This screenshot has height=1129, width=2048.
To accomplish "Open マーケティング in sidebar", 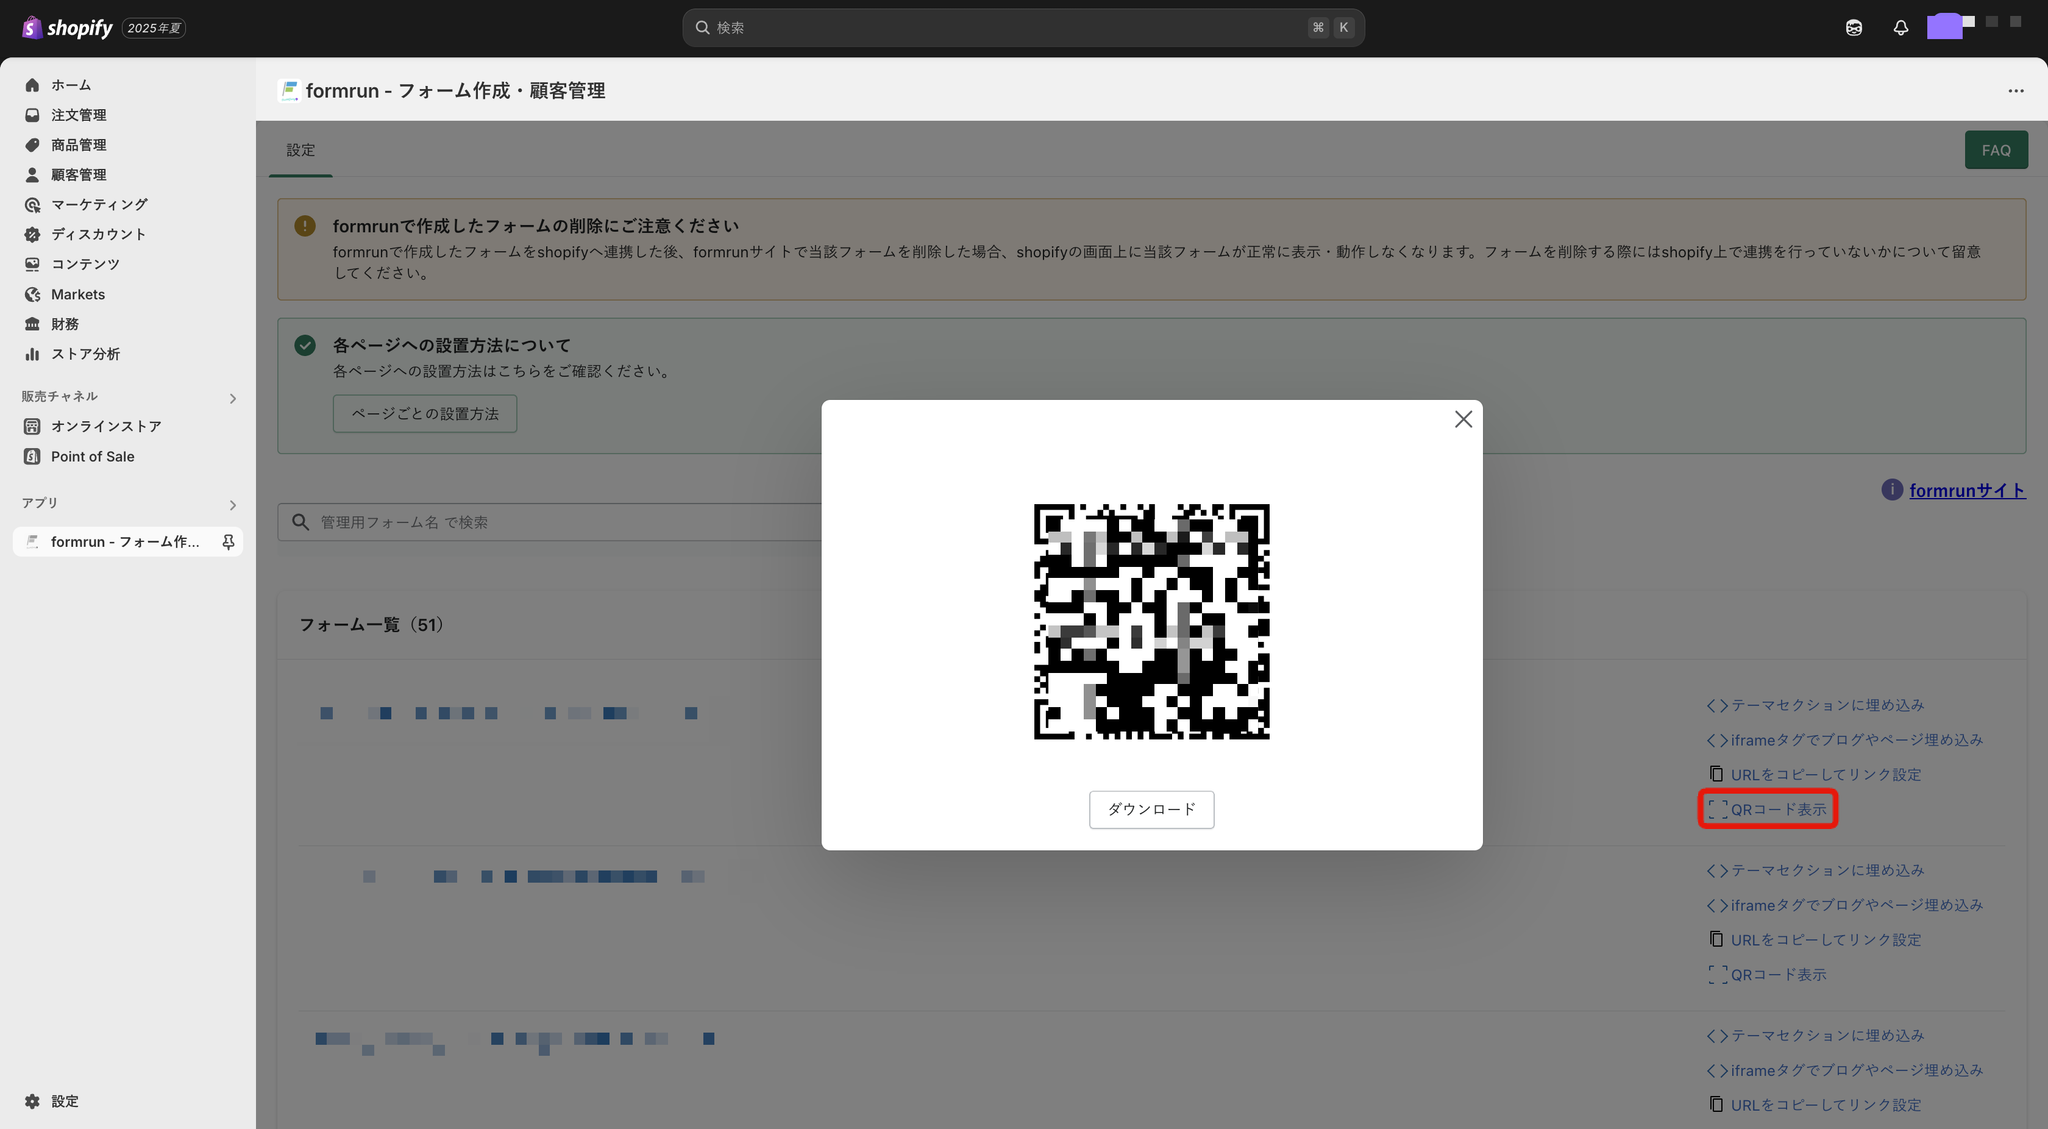I will [99, 204].
